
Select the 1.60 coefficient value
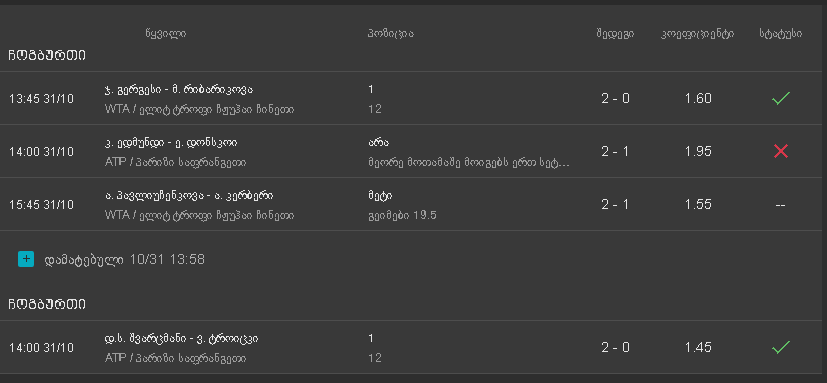[x=698, y=98]
